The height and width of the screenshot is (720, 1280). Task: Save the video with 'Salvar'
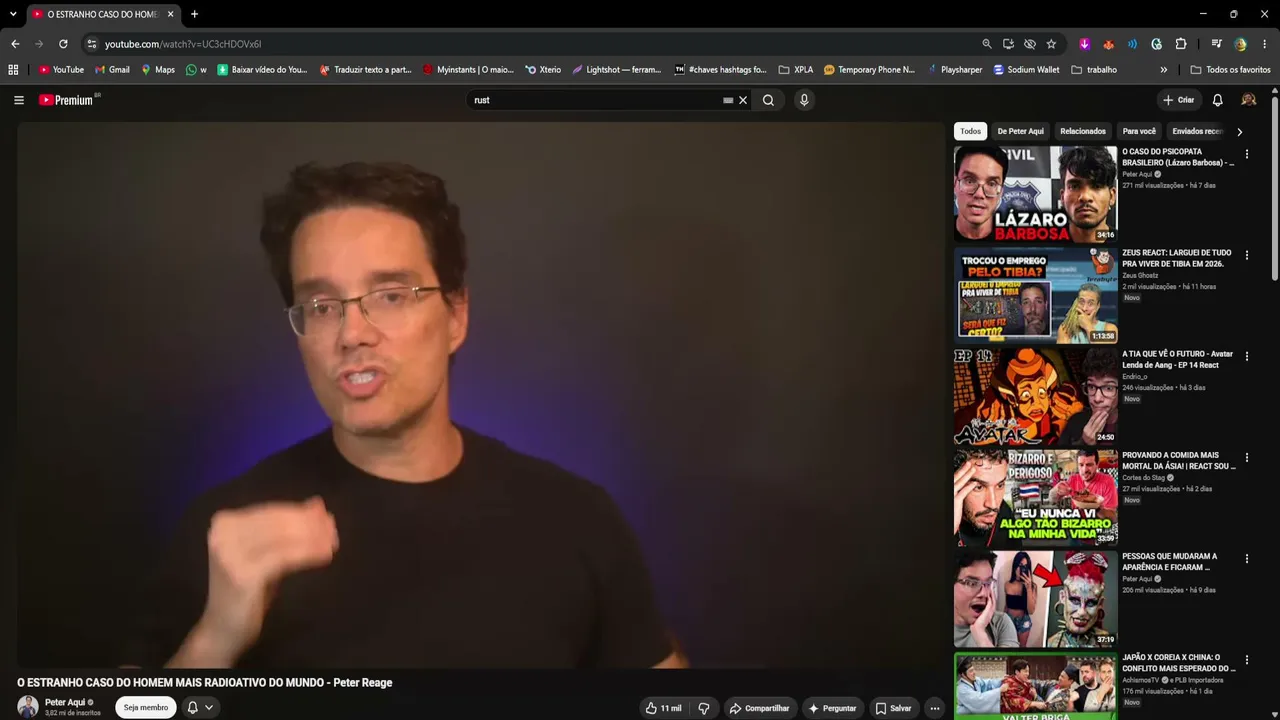click(893, 708)
